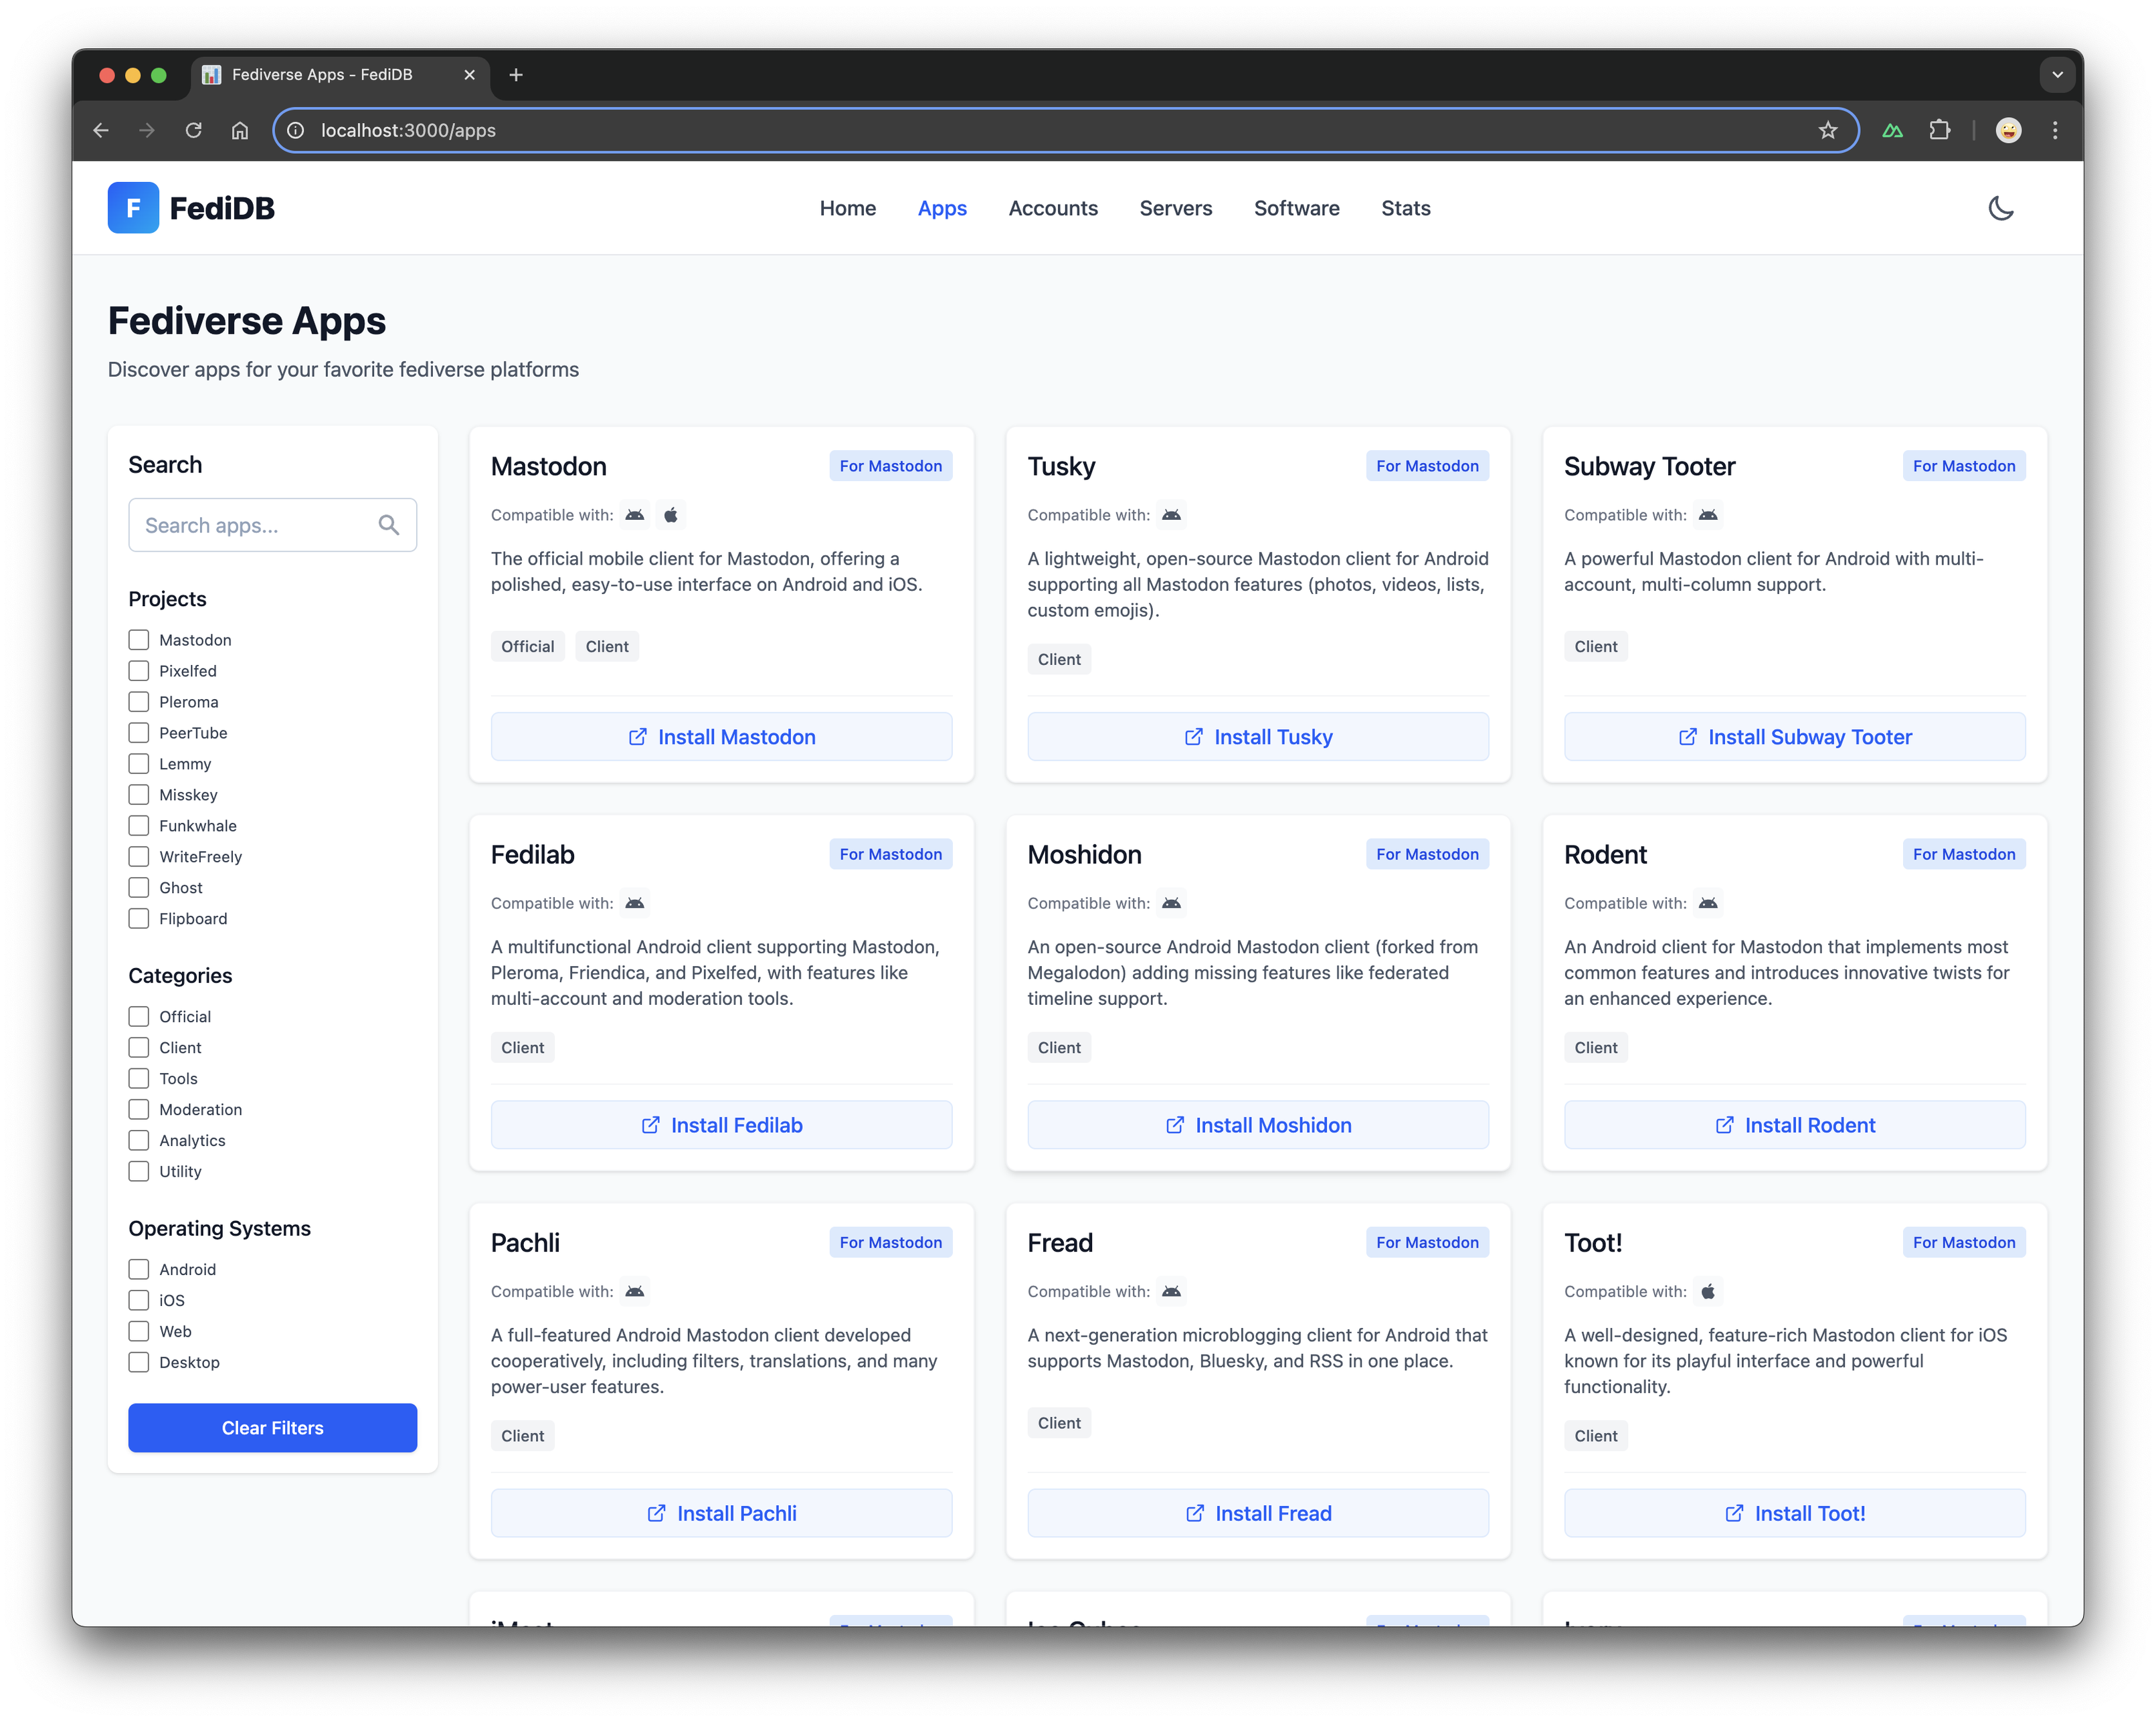Click the Apple icon on the Mastodon card
Viewport: 2156px width, 1722px height.
(671, 515)
